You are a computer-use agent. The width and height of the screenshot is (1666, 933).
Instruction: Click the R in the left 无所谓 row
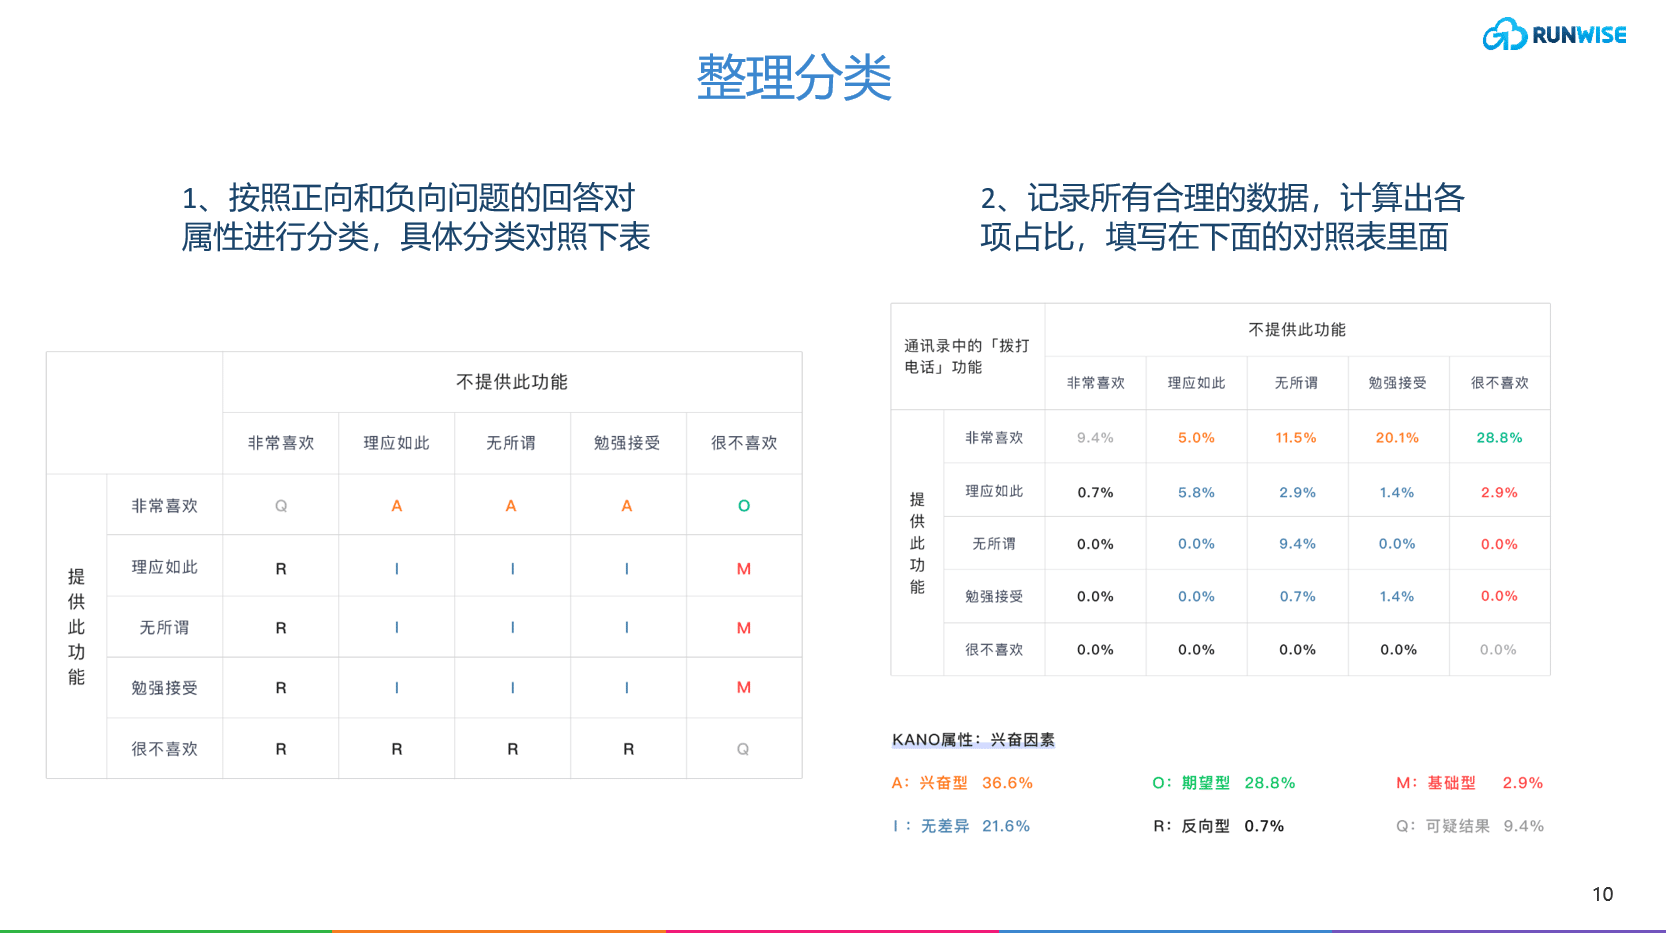pos(281,628)
